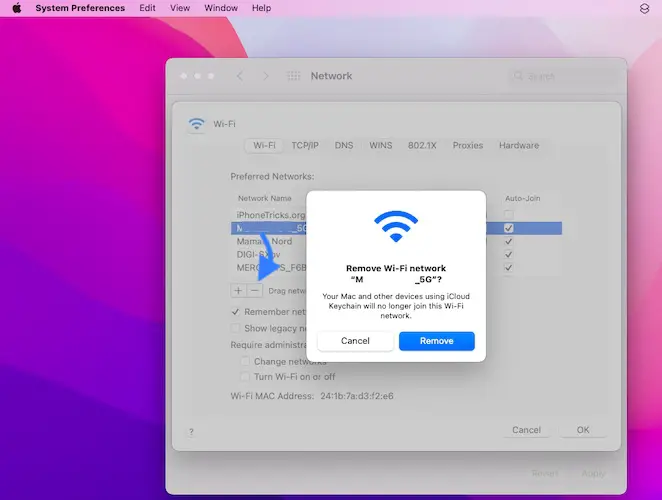The height and width of the screenshot is (500, 662).
Task: Toggle the Change networks checkbox
Action: (245, 361)
